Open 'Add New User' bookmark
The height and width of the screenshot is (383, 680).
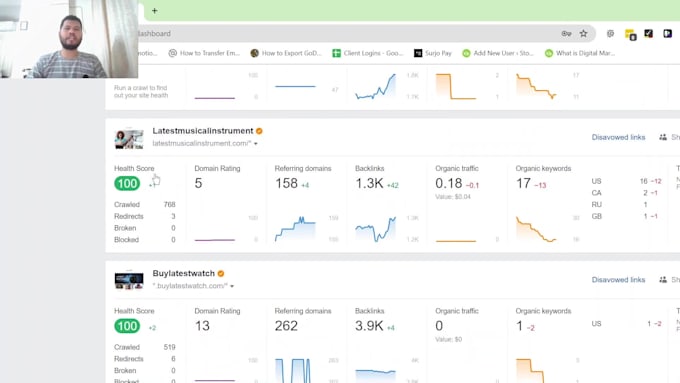(498, 53)
